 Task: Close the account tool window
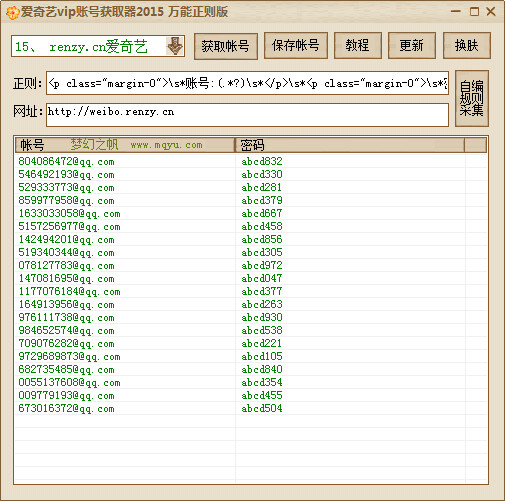491,12
